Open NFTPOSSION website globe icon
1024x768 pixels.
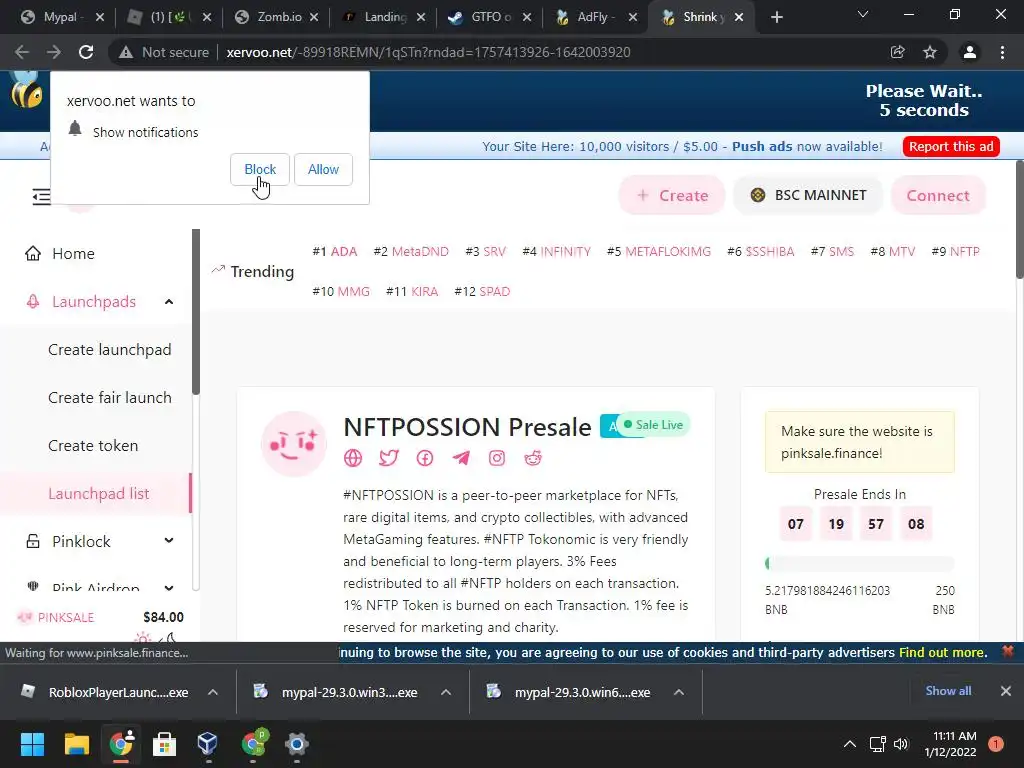[x=353, y=458]
